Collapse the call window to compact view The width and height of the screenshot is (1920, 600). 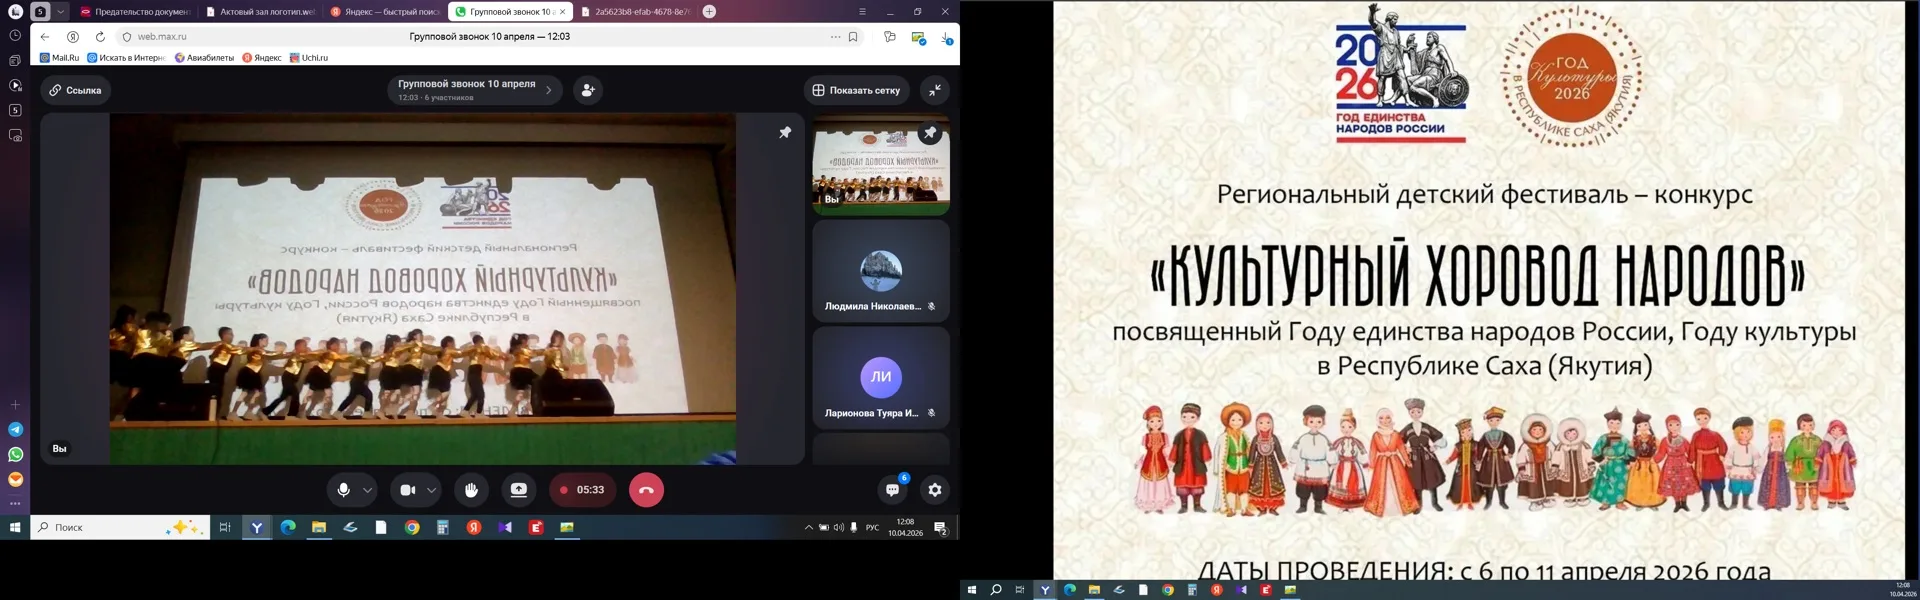(x=935, y=90)
